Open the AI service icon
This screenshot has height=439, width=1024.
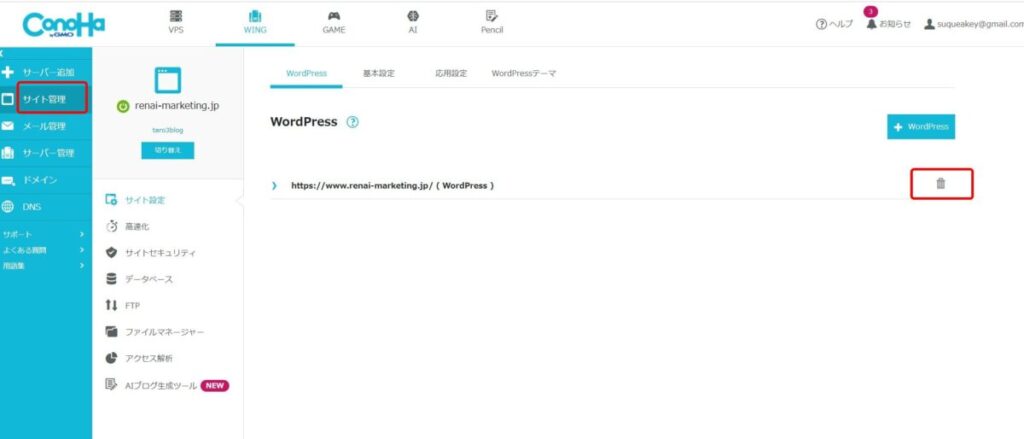point(412,22)
